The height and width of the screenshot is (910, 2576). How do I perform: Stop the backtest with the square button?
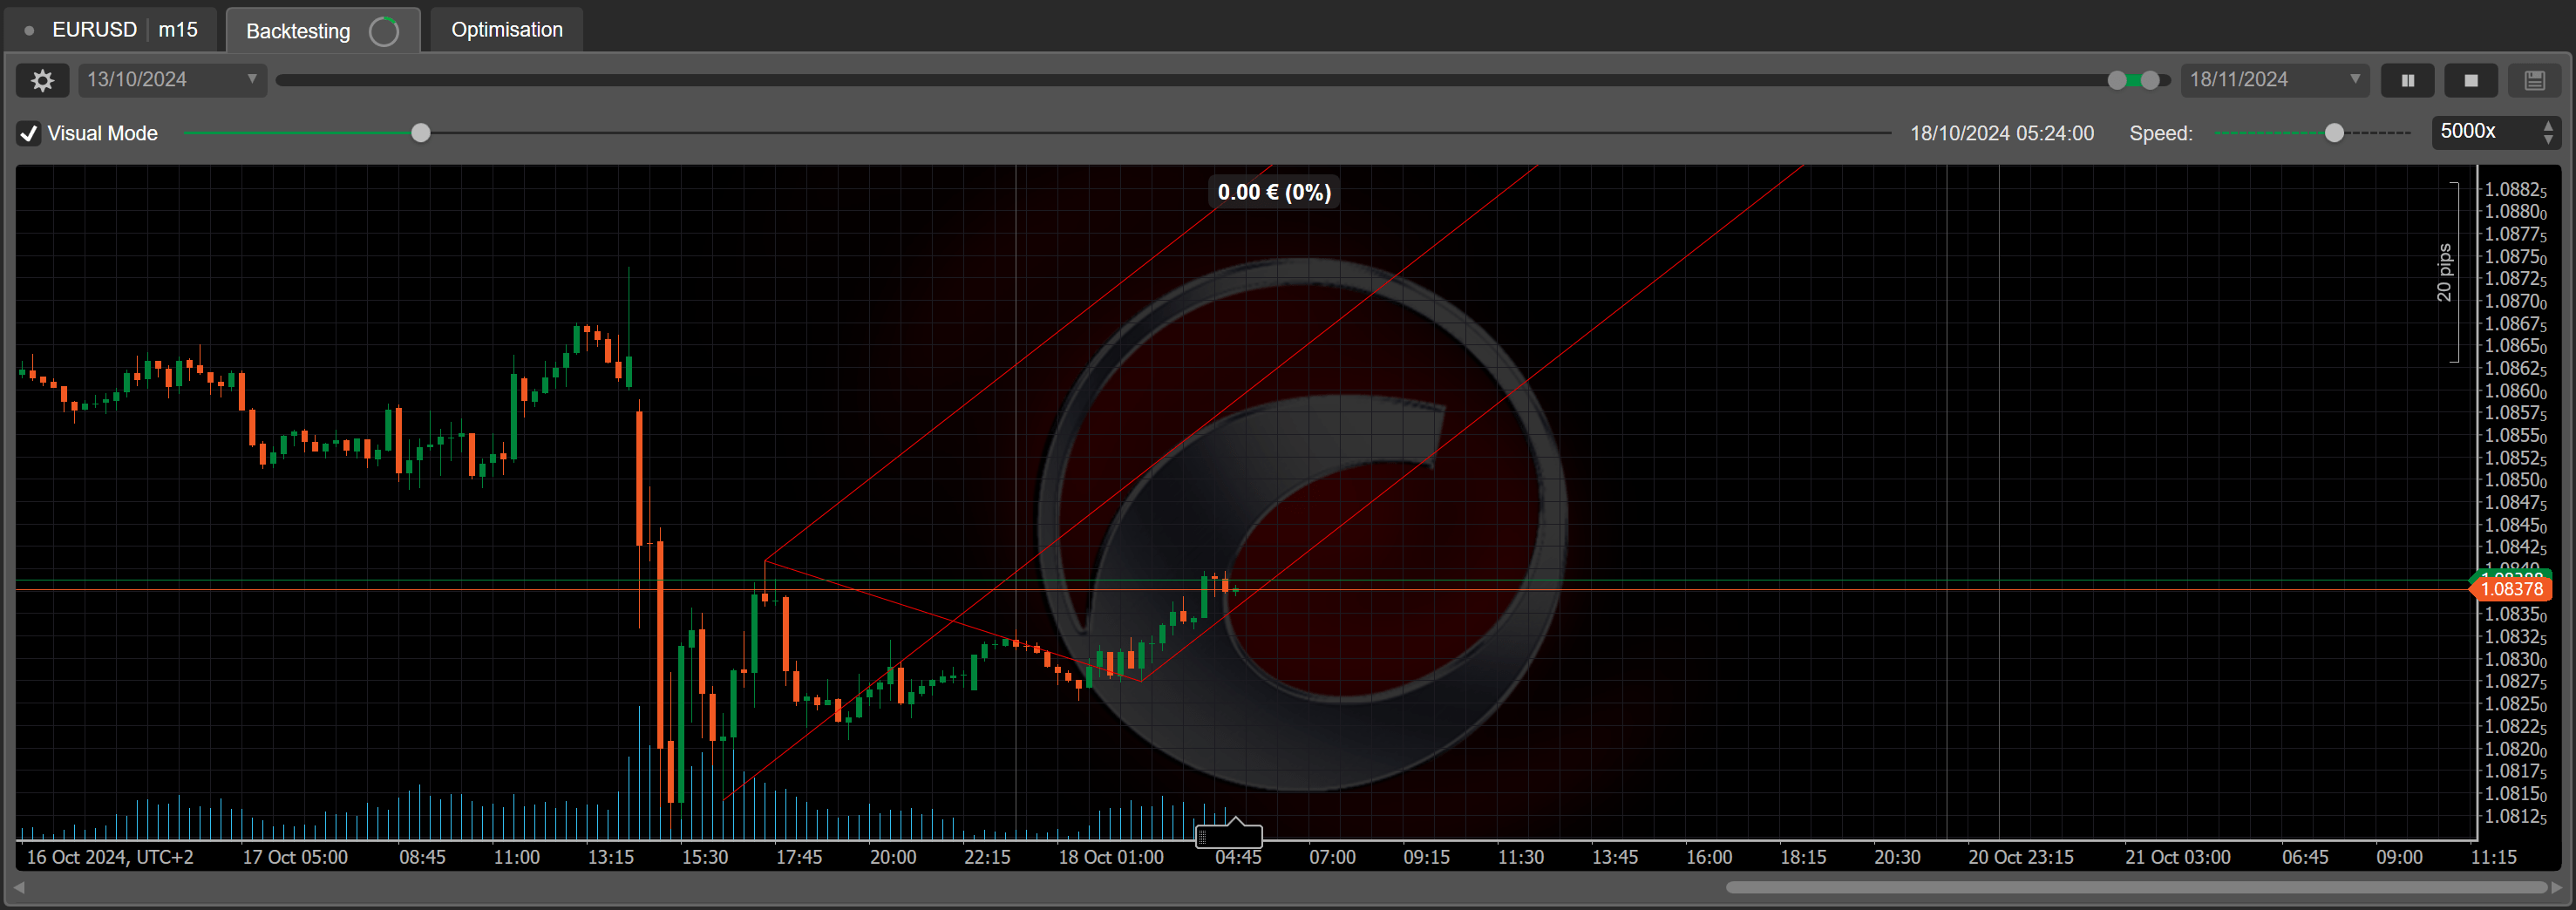point(2470,80)
